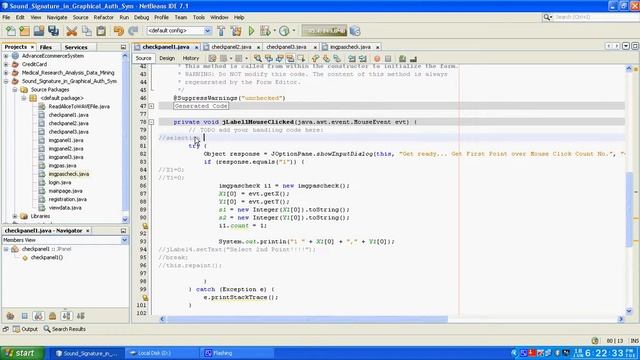Click the Build Project hammer icon
The image size is (640, 360).
click(221, 31)
